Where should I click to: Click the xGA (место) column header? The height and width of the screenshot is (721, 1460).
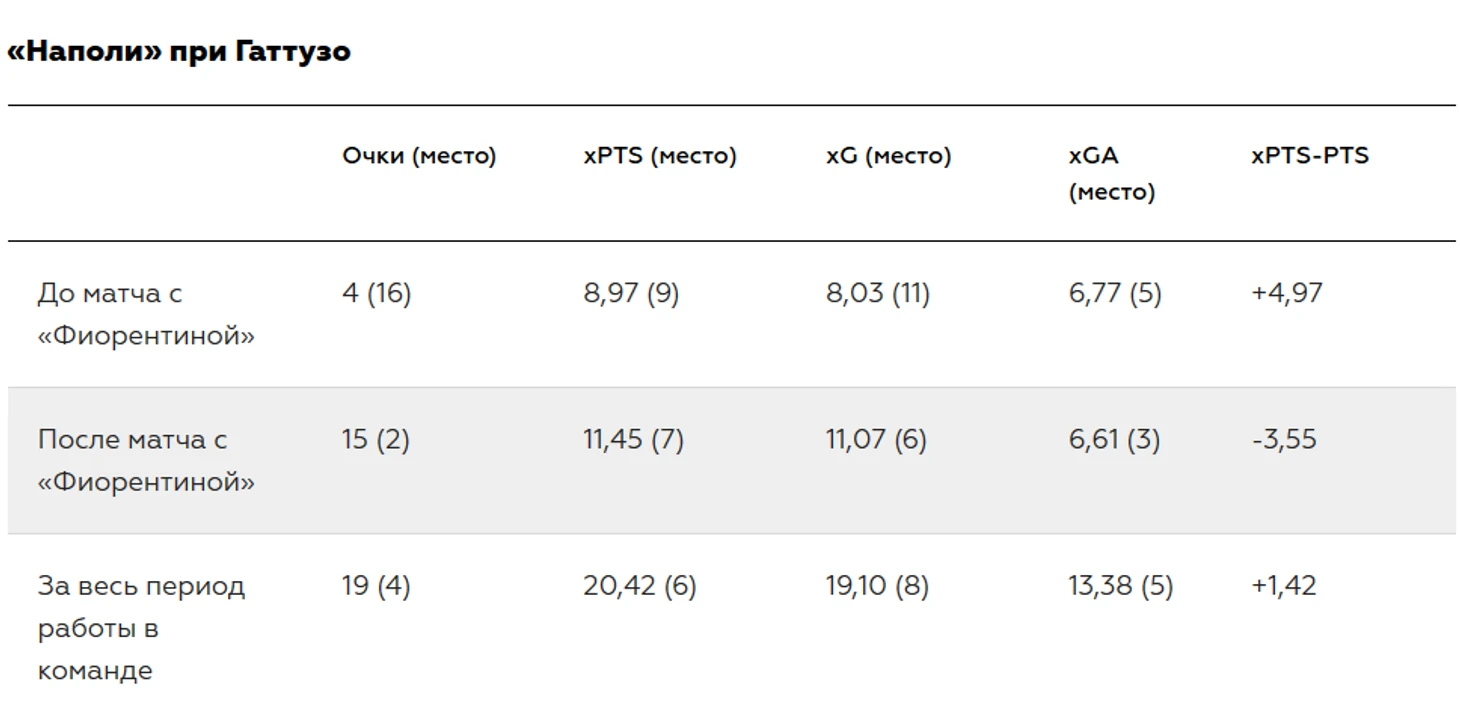coord(1112,173)
